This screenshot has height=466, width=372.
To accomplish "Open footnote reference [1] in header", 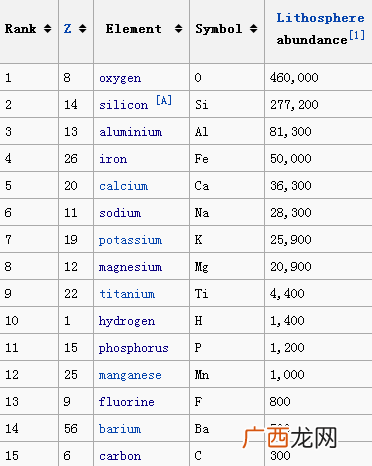I will 357,35.
